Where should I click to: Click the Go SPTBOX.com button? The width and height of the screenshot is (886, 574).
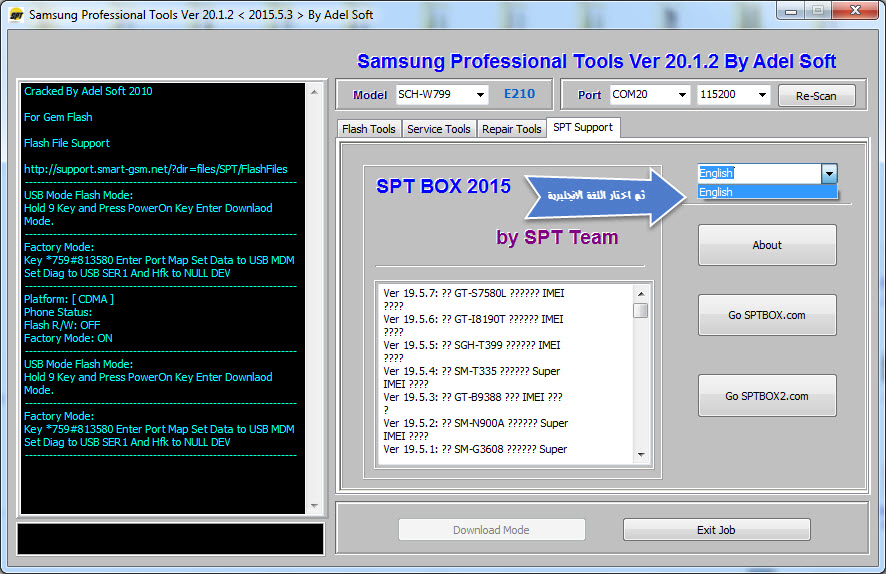pos(767,315)
